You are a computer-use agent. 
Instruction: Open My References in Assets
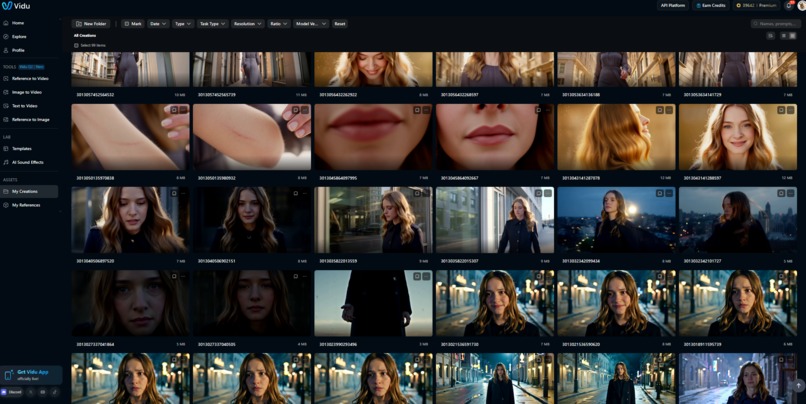coord(30,205)
